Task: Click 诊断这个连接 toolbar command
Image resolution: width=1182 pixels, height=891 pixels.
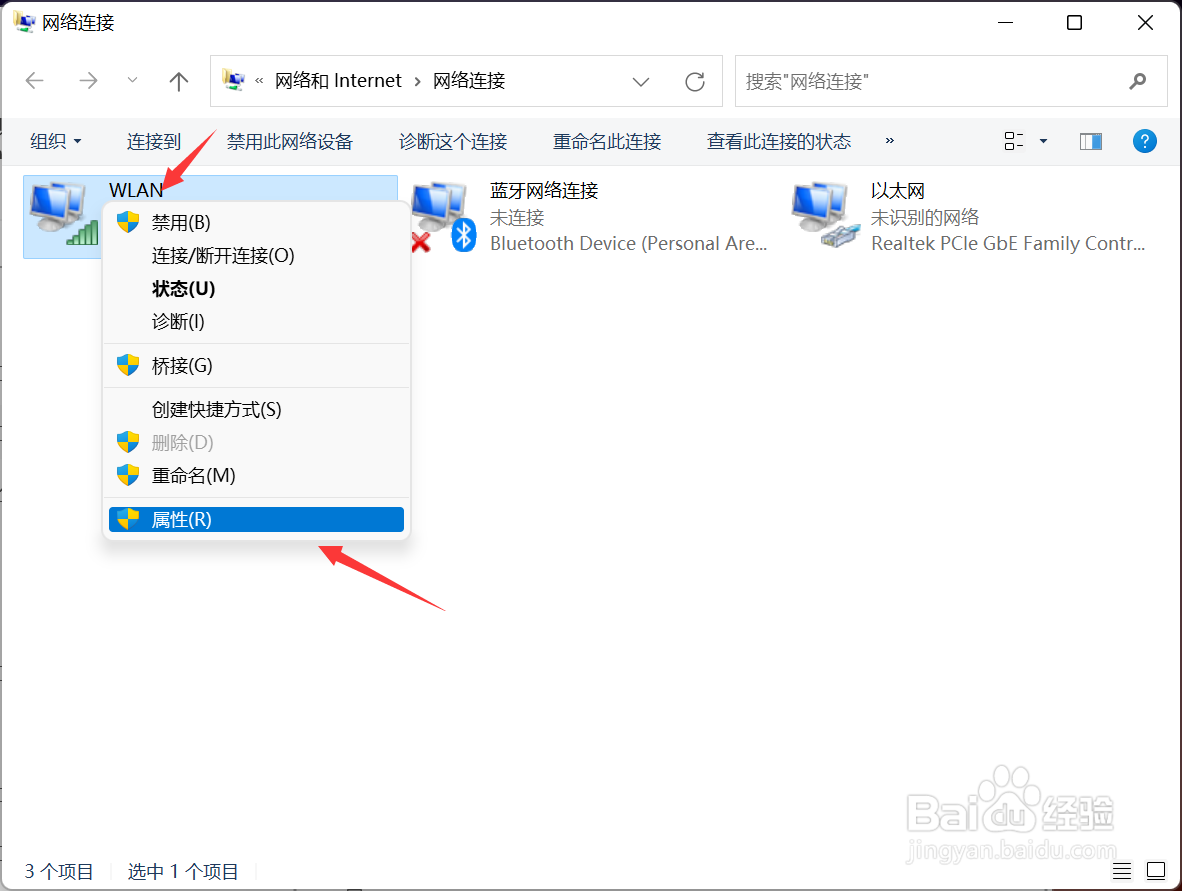Action: tap(453, 141)
